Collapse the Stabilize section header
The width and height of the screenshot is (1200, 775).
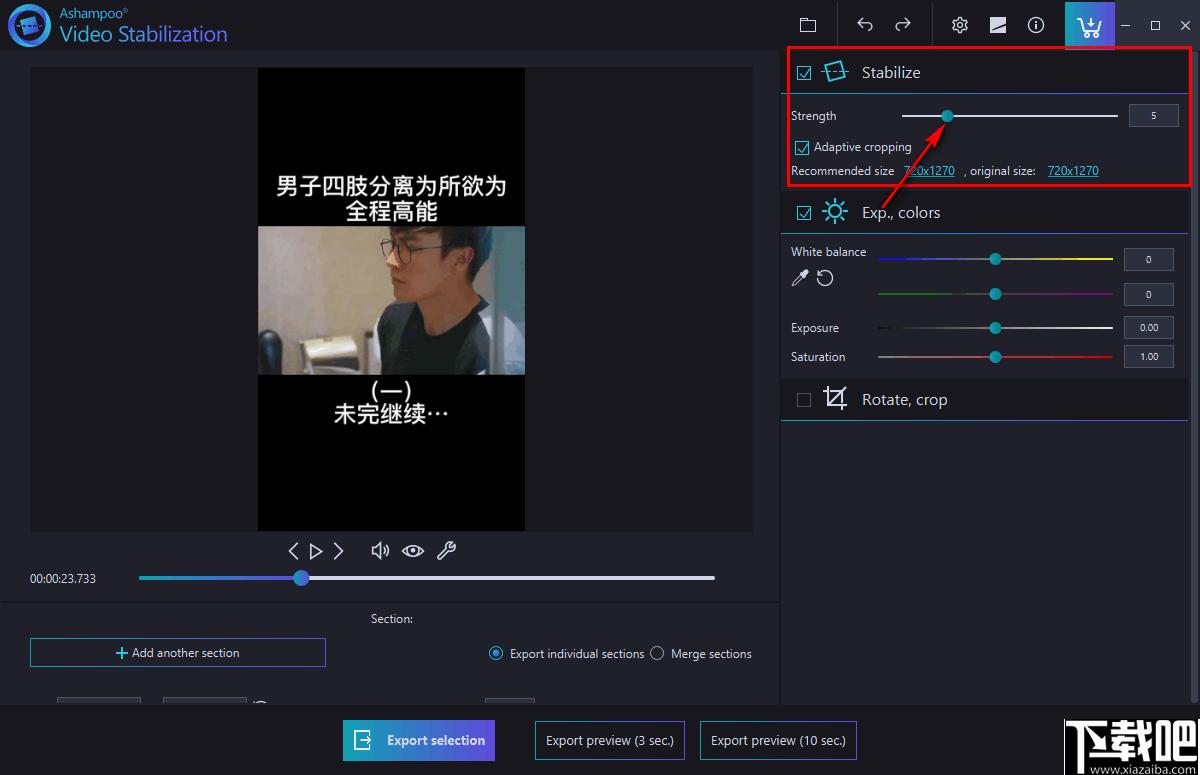985,73
